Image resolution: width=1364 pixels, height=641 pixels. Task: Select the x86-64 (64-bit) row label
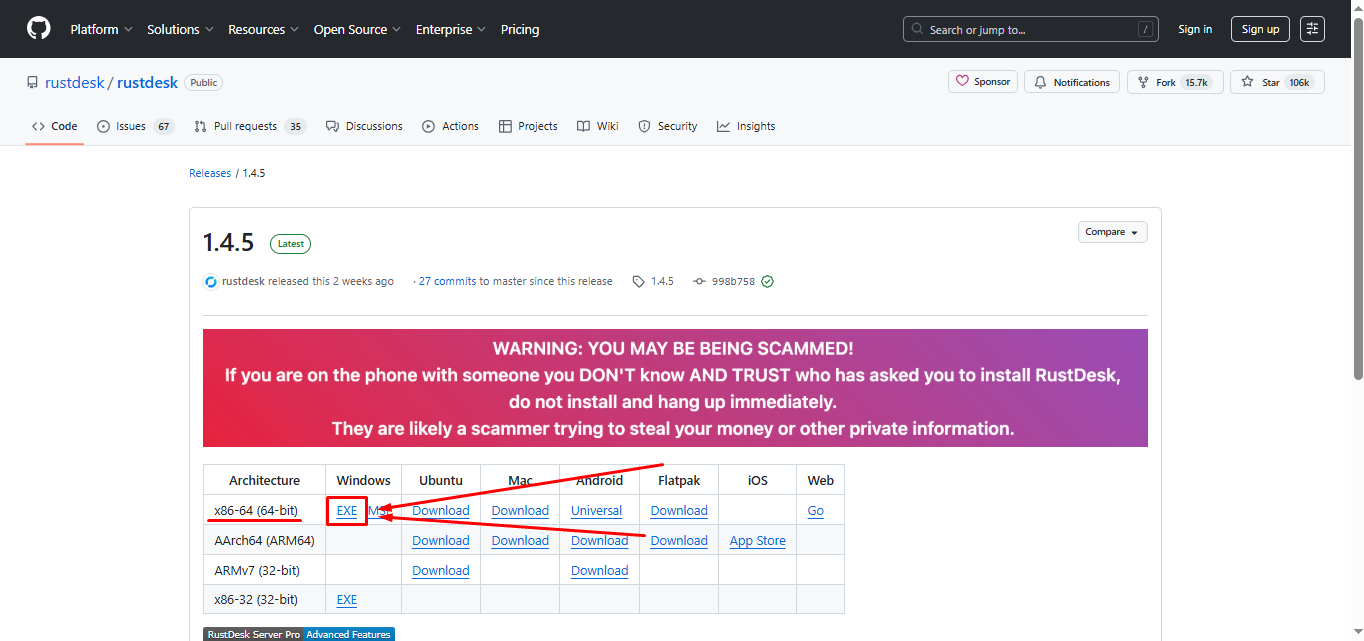[x=256, y=511]
